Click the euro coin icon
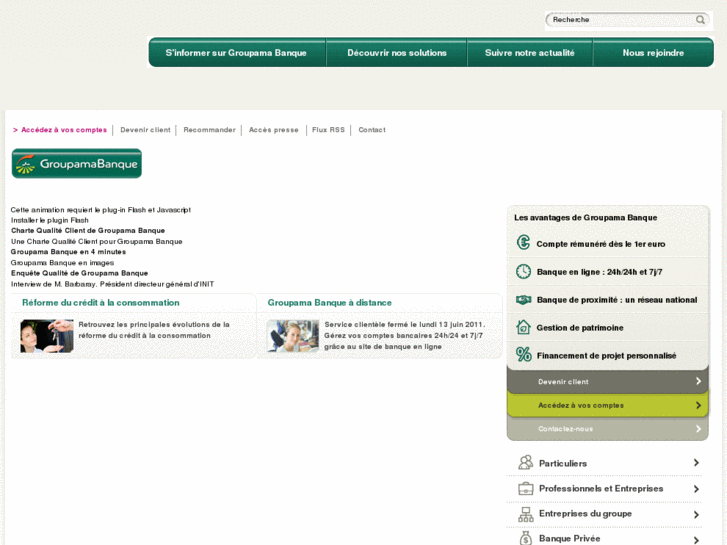 pos(523,243)
